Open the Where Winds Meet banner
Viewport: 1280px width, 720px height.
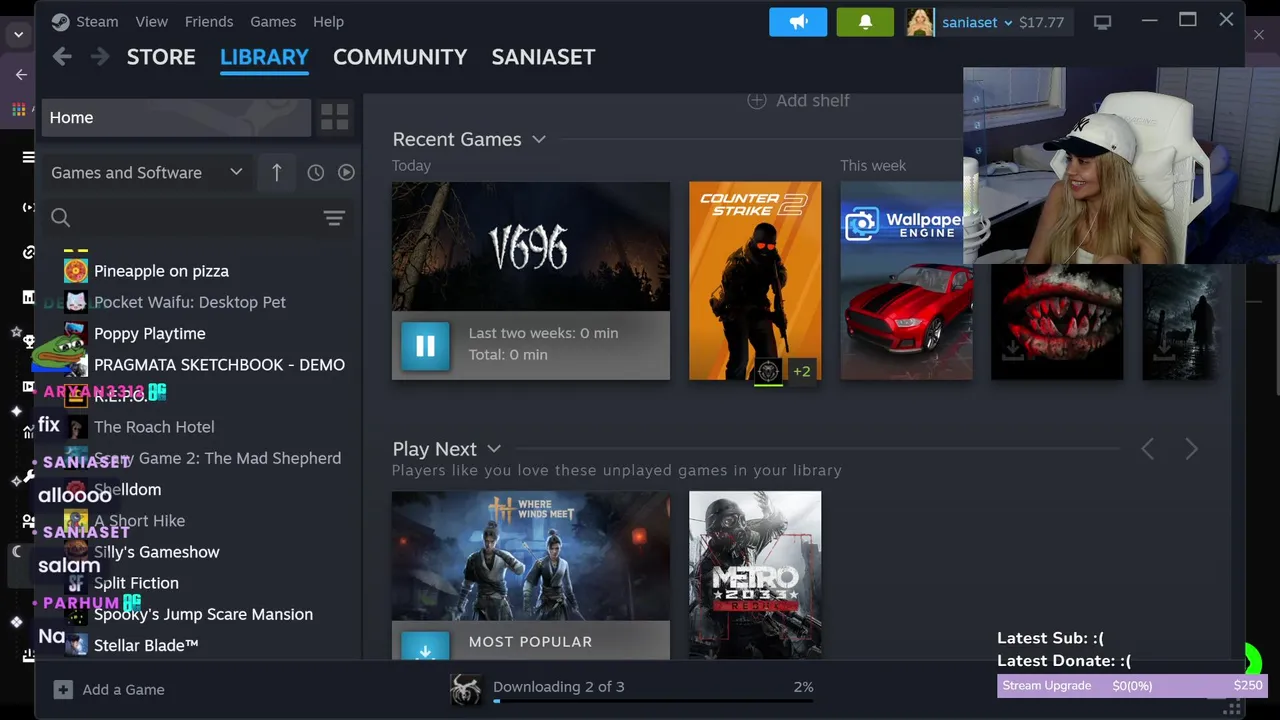531,556
